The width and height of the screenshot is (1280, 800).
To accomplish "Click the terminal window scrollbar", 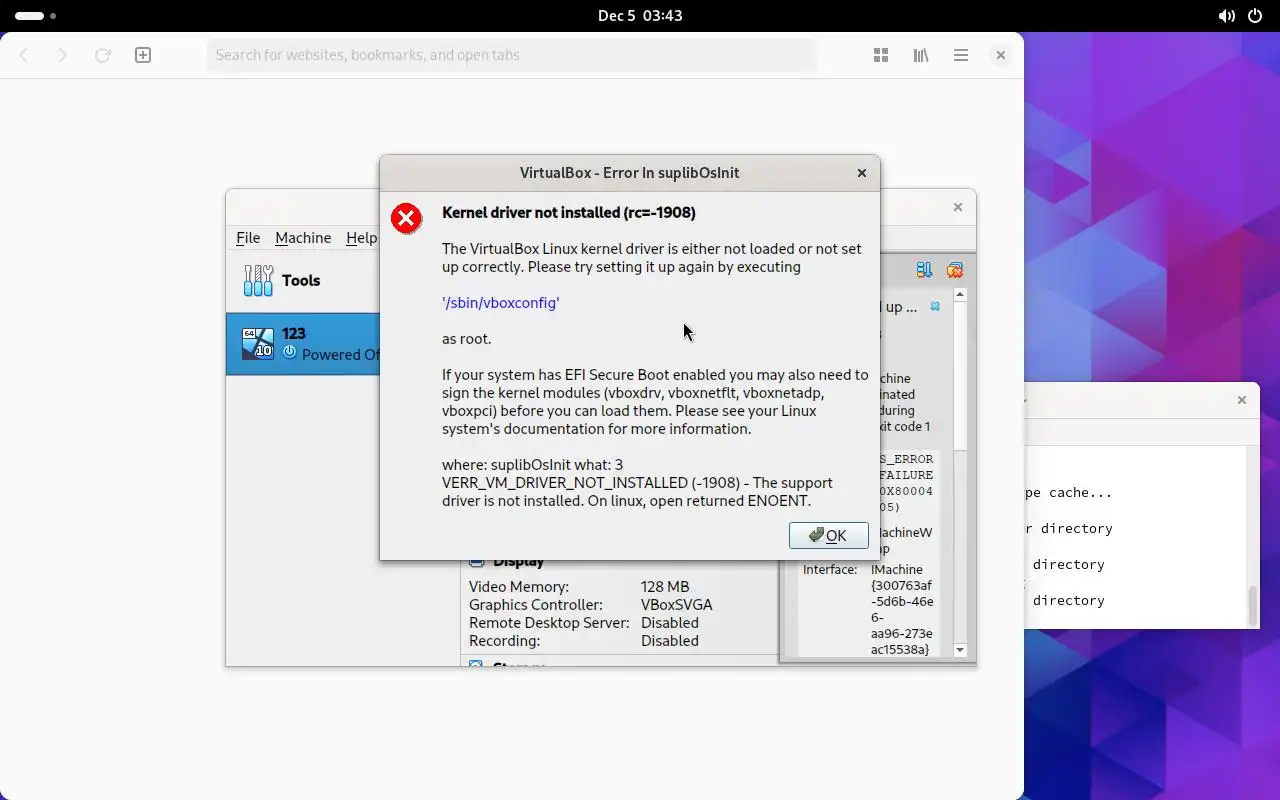I will pos(1252,605).
